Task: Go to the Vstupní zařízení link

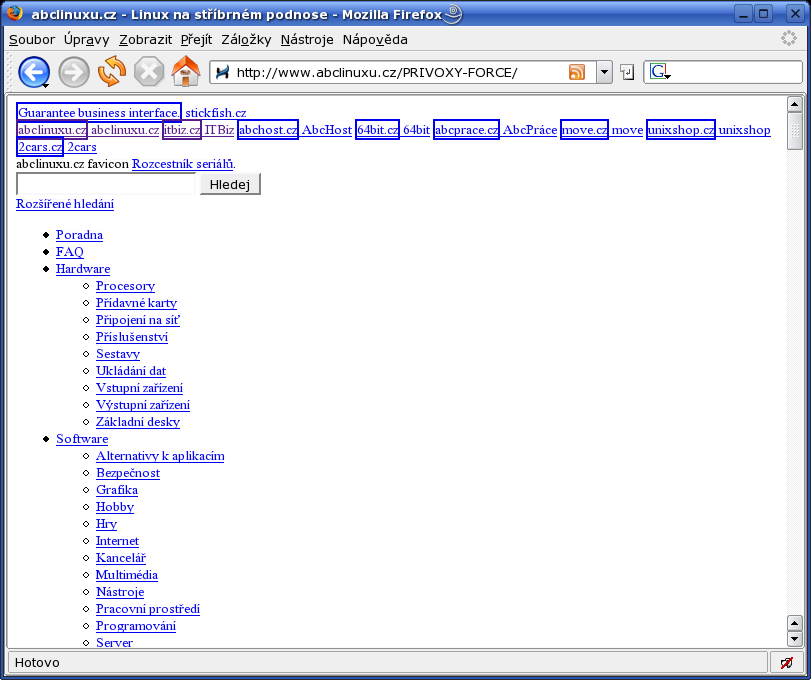Action: [139, 388]
